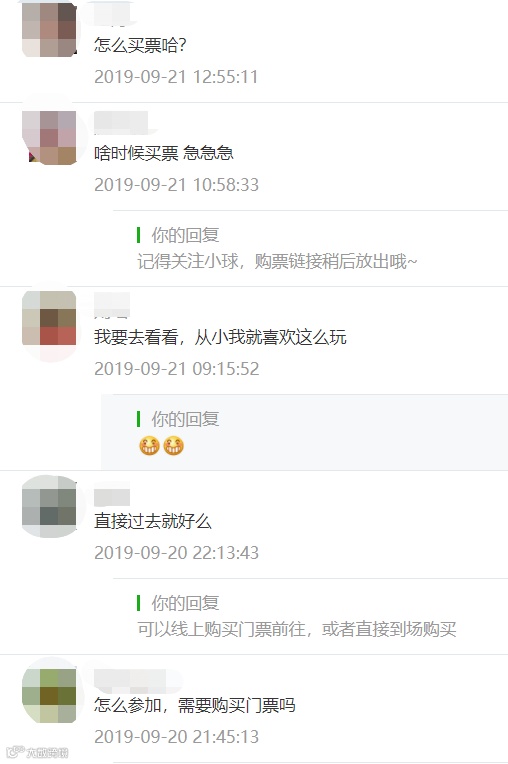Click reply text '记得关注小球，购票链接稍后放出哦~'

[277, 262]
